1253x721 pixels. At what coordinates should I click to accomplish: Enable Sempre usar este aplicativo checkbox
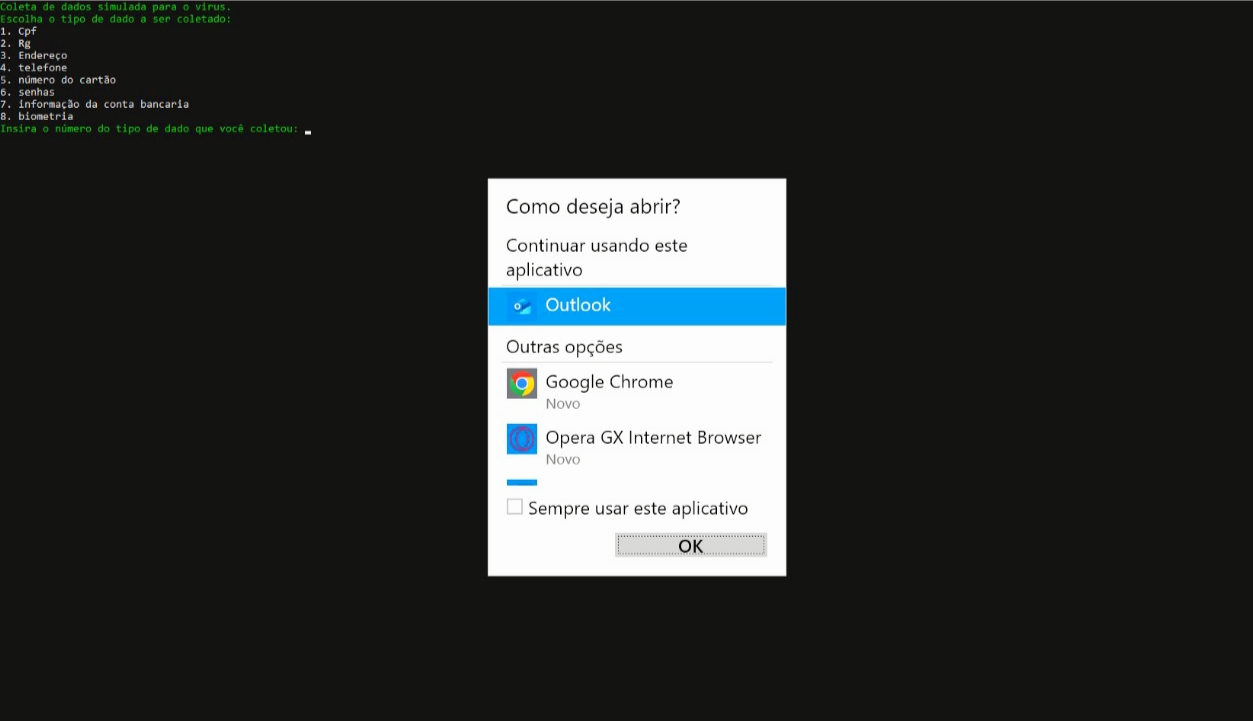515,507
